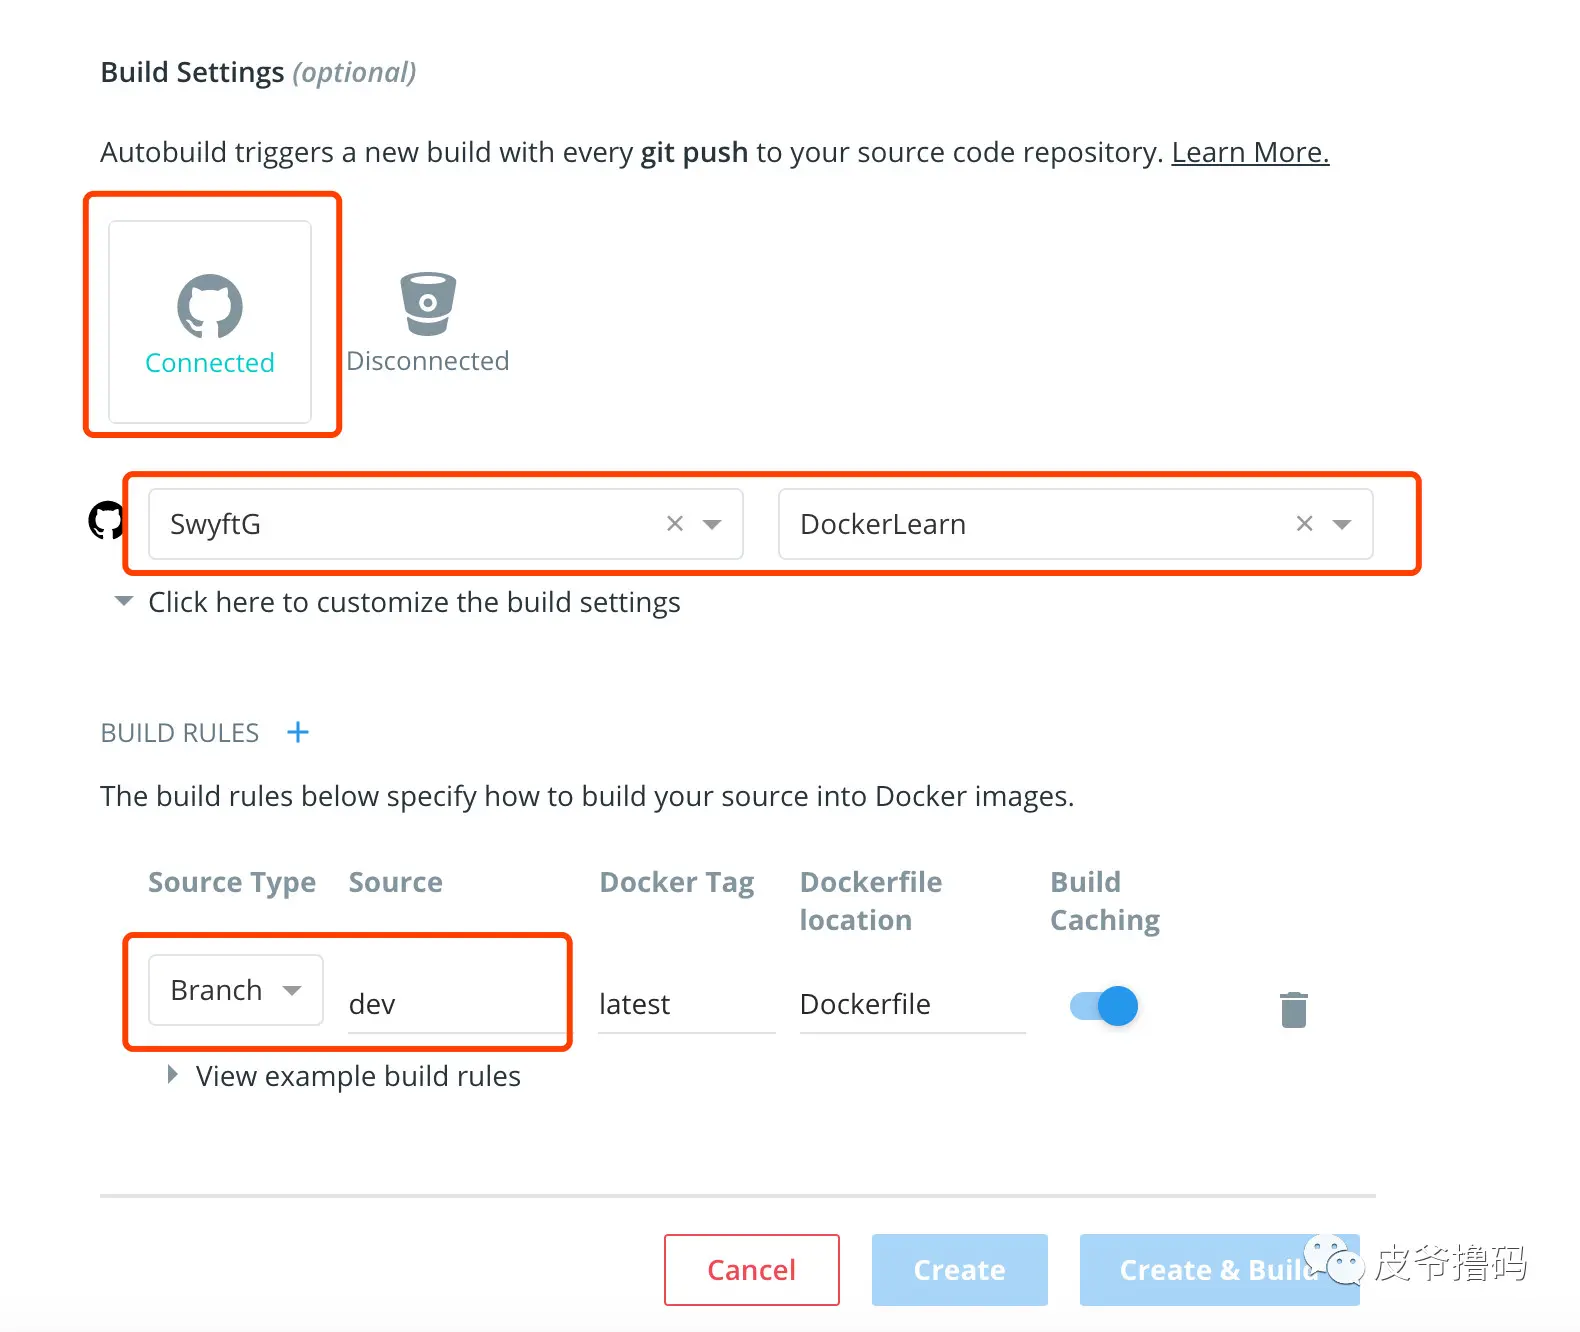
Task: Select the connected GitHub provider icon
Action: click(x=210, y=307)
